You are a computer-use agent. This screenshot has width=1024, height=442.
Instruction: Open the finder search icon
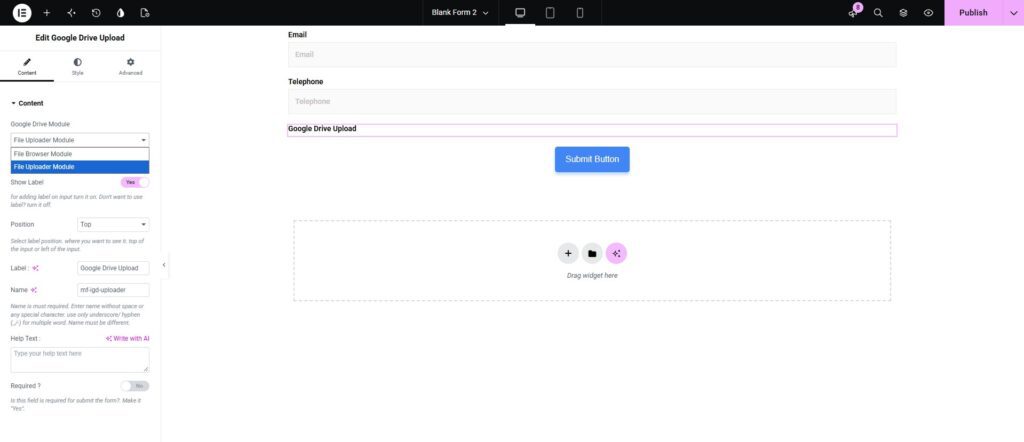pyautogui.click(x=878, y=12)
